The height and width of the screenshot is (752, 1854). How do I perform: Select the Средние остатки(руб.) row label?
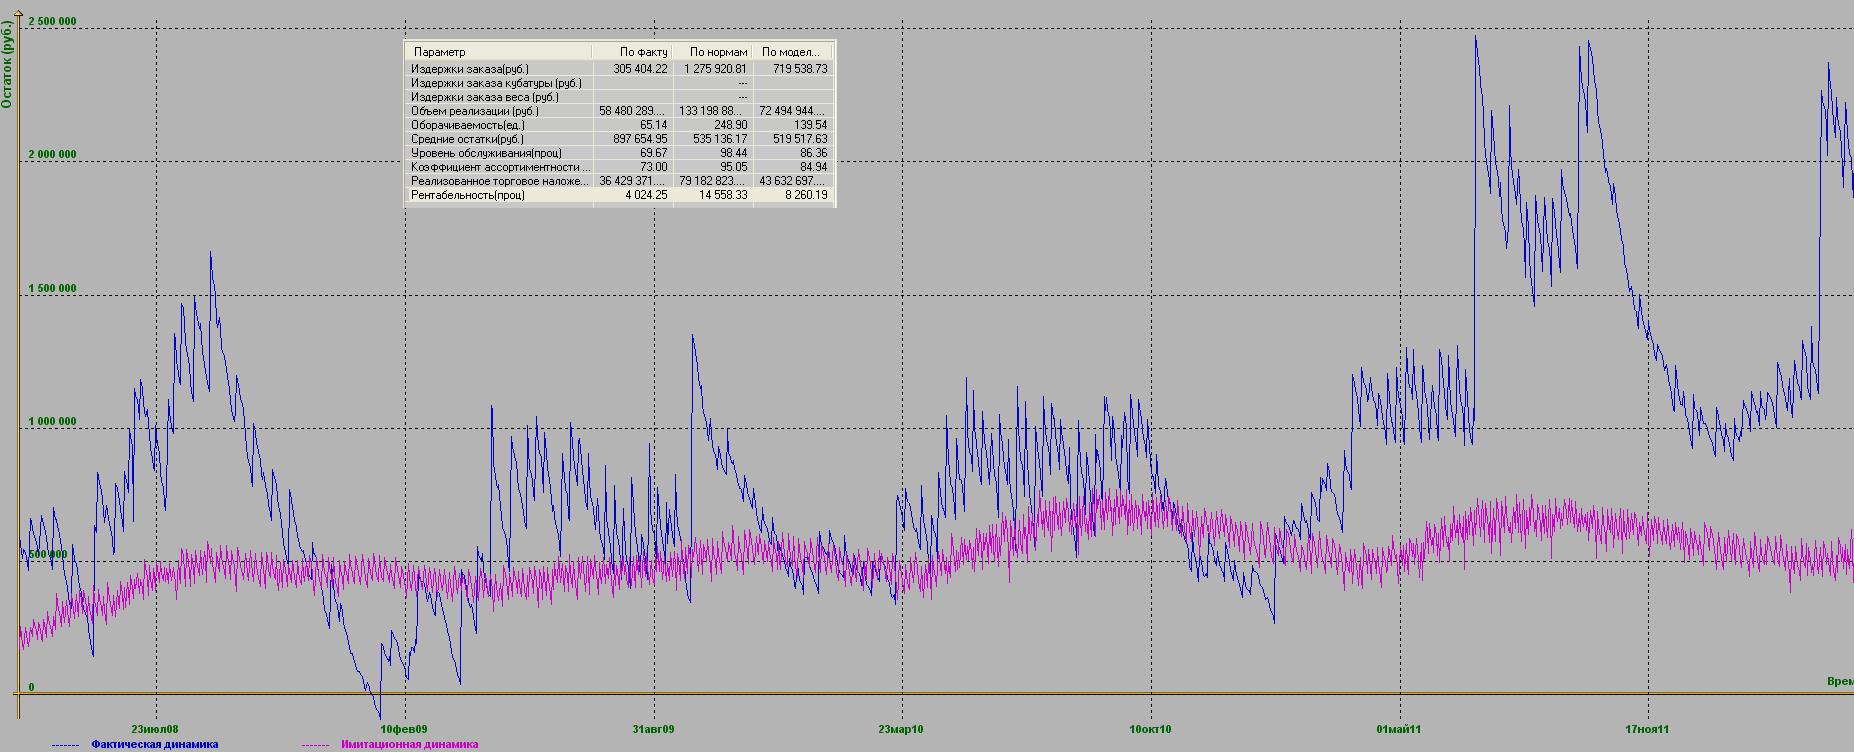[467, 139]
